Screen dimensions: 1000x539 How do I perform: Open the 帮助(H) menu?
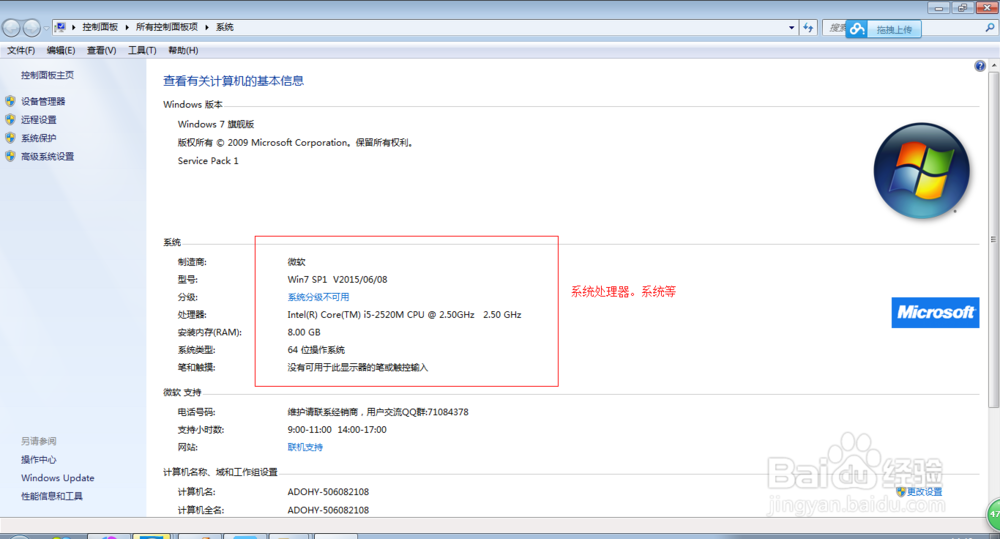pos(183,50)
